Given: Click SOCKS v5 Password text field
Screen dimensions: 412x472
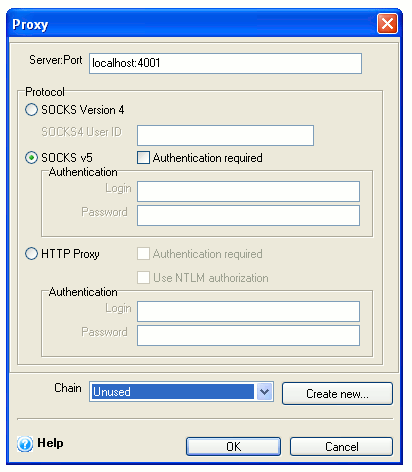Looking at the screenshot, I should (248, 215).
